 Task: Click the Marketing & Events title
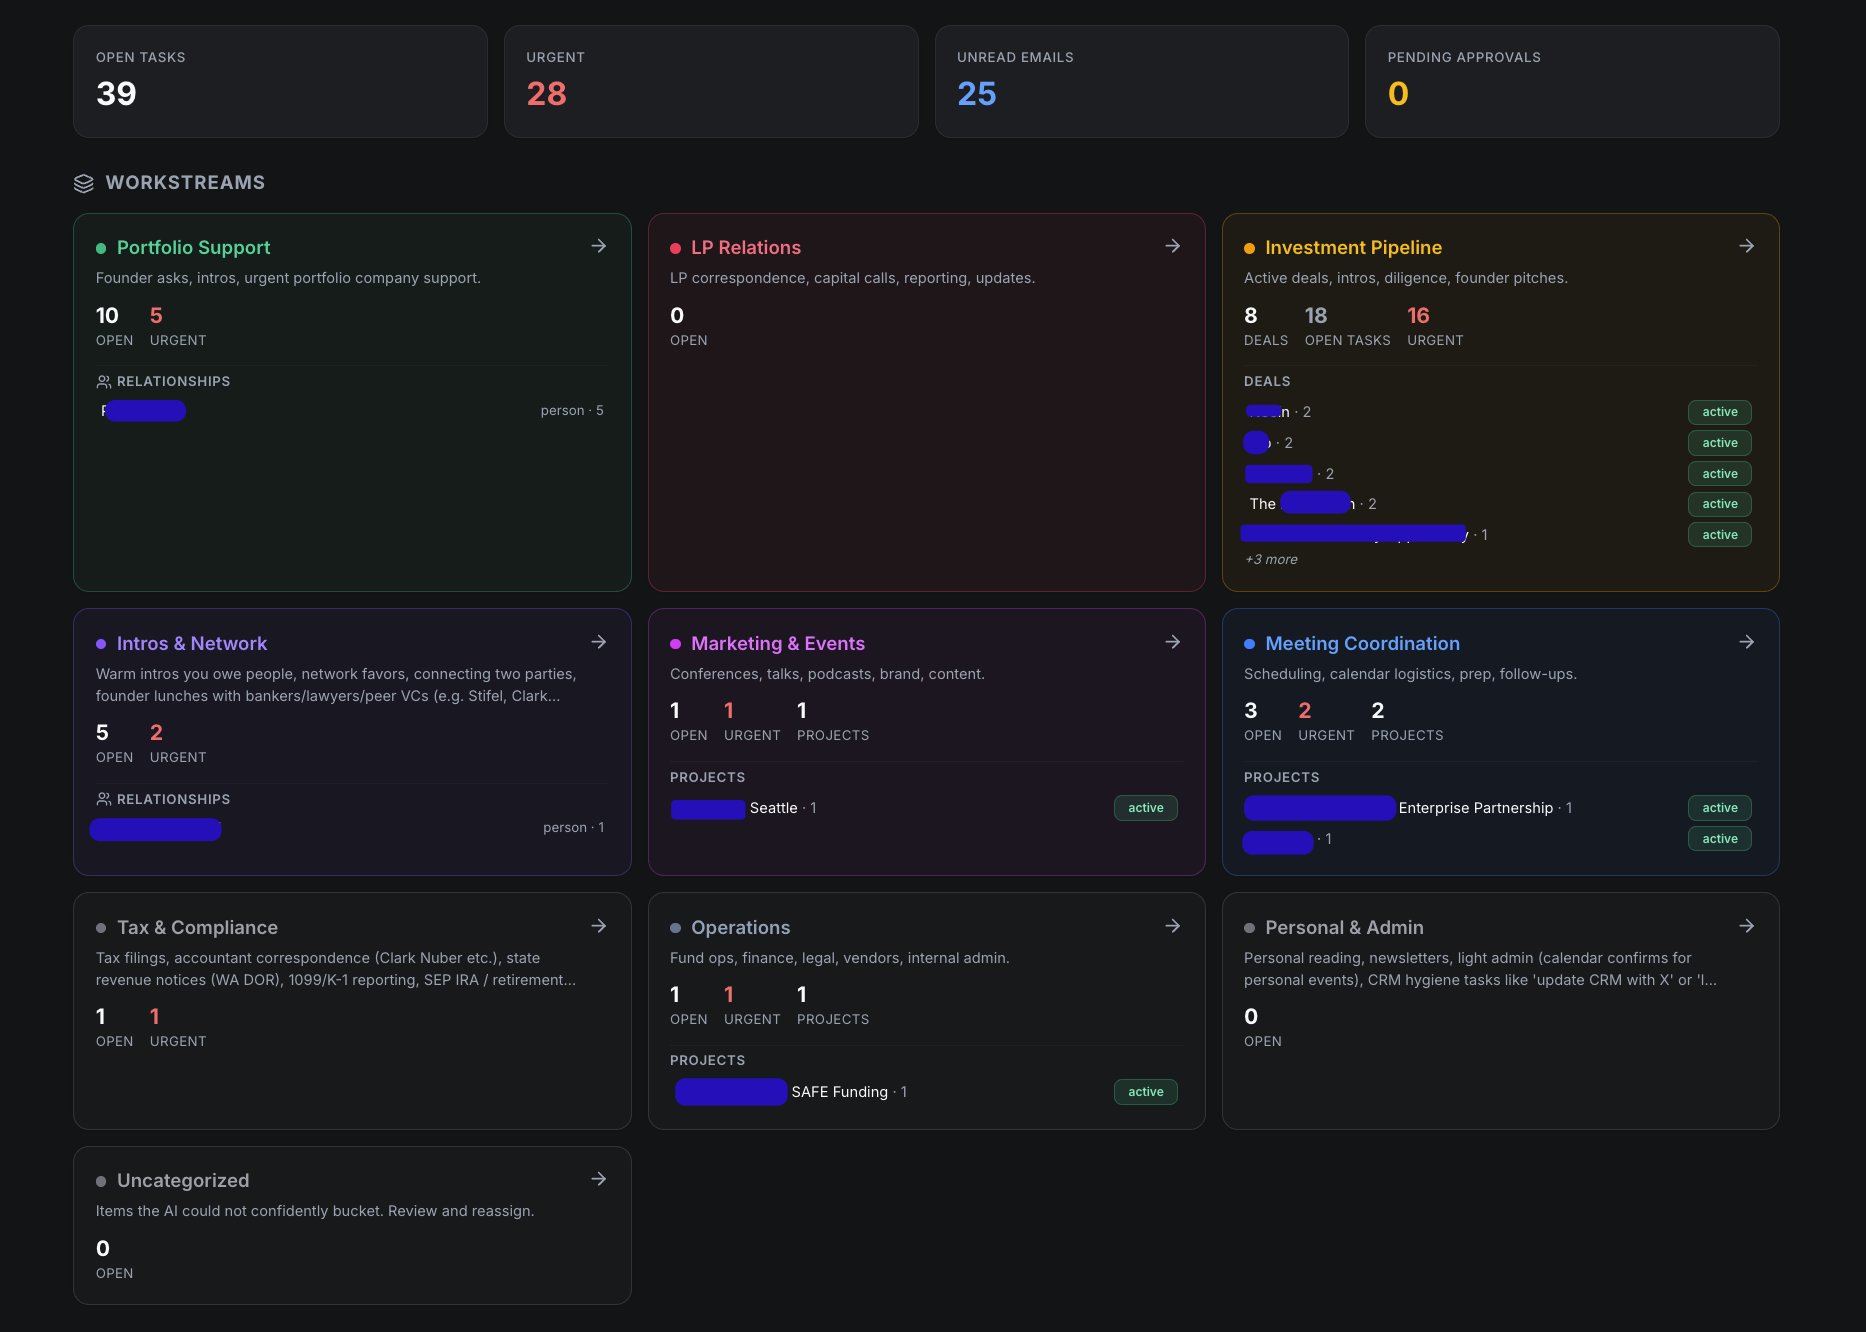click(x=778, y=643)
